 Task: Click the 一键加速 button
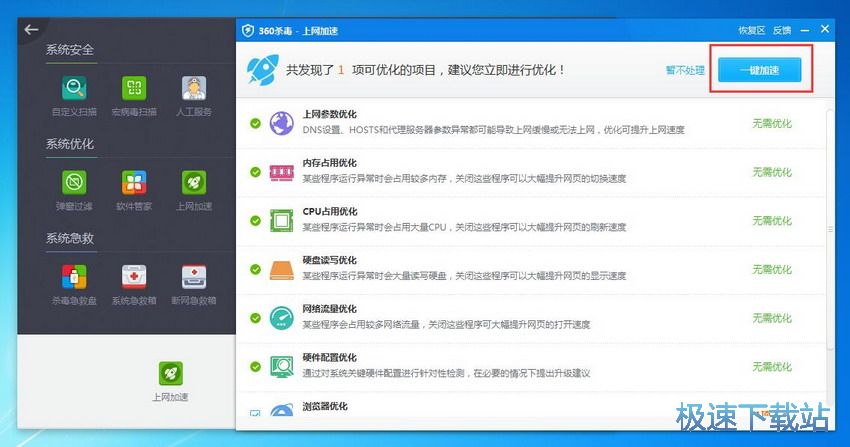[759, 70]
